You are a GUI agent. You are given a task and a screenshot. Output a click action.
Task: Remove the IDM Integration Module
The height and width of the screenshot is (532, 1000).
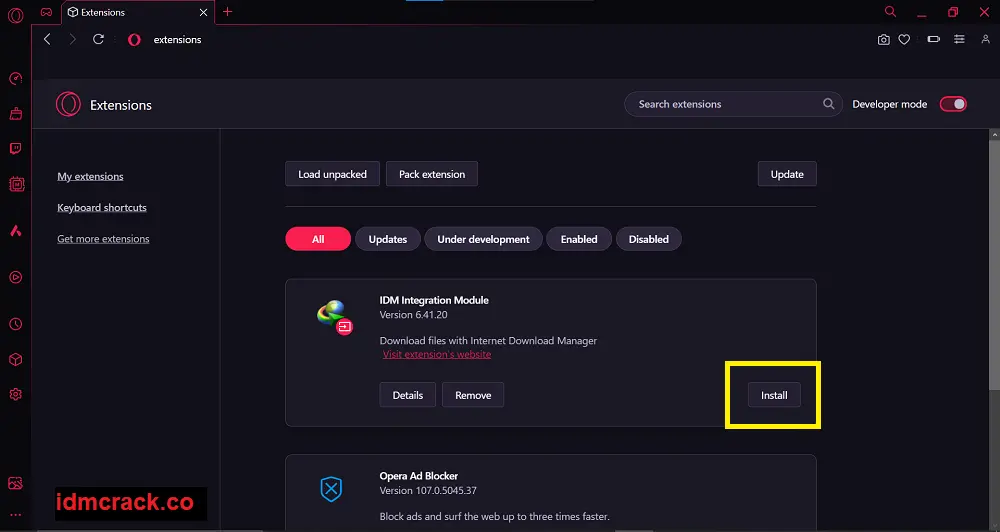[473, 395]
